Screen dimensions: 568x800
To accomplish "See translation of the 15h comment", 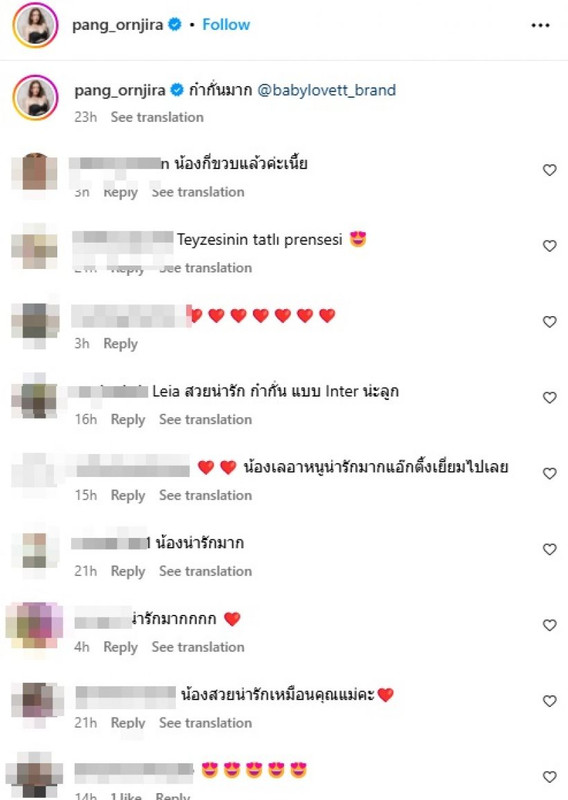I will point(205,495).
